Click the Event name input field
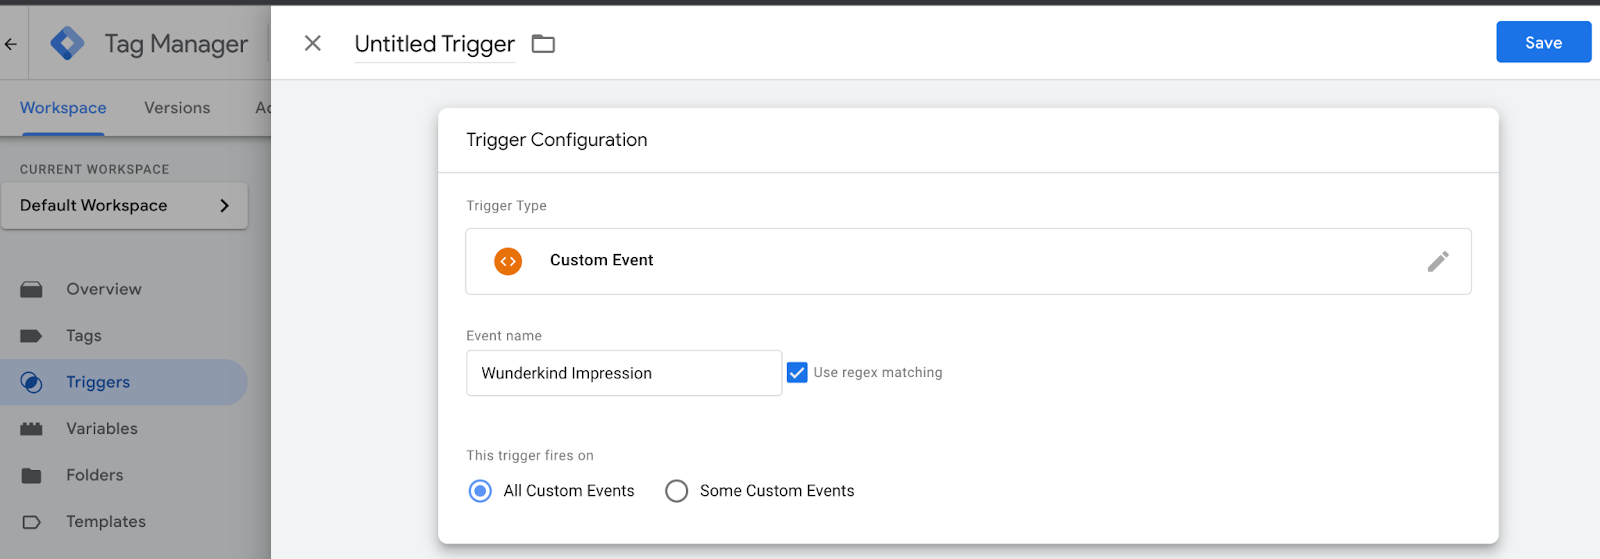 pyautogui.click(x=624, y=373)
